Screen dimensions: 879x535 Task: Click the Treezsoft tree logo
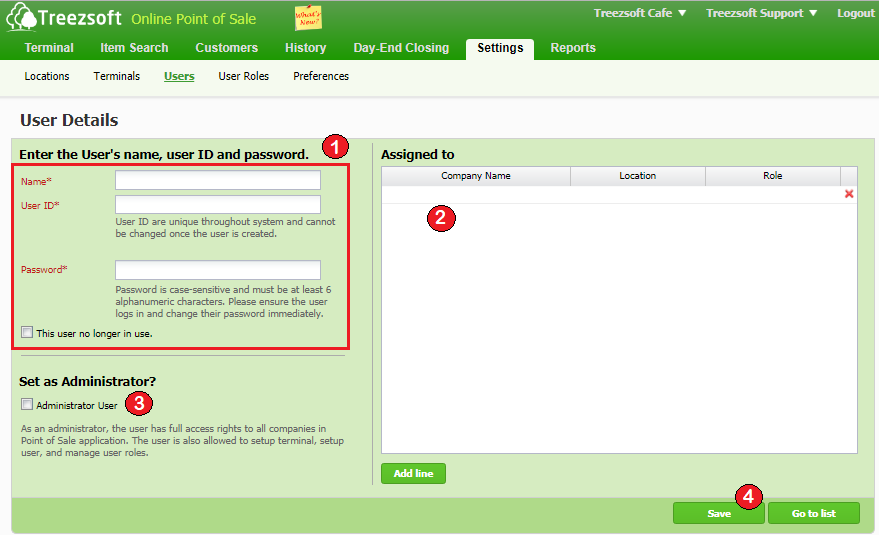click(21, 17)
